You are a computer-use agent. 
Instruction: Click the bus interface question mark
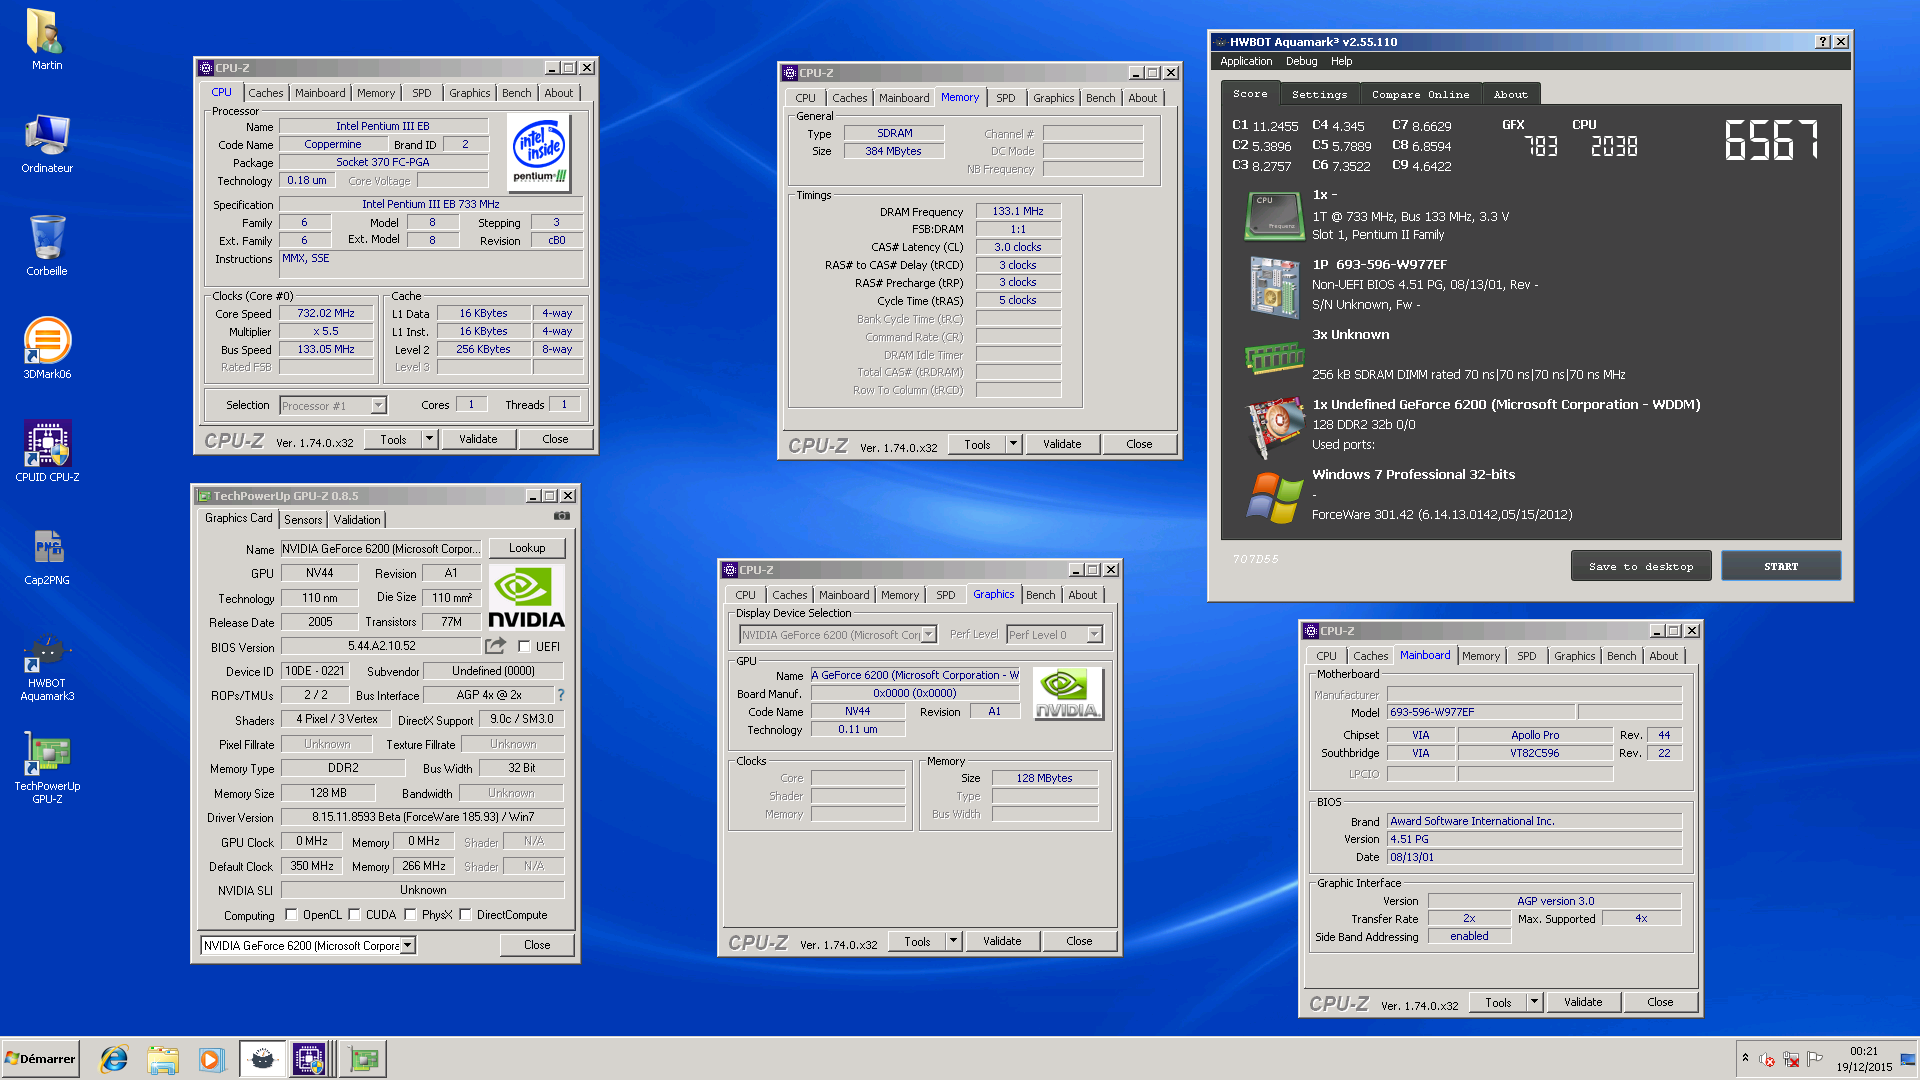click(x=560, y=695)
